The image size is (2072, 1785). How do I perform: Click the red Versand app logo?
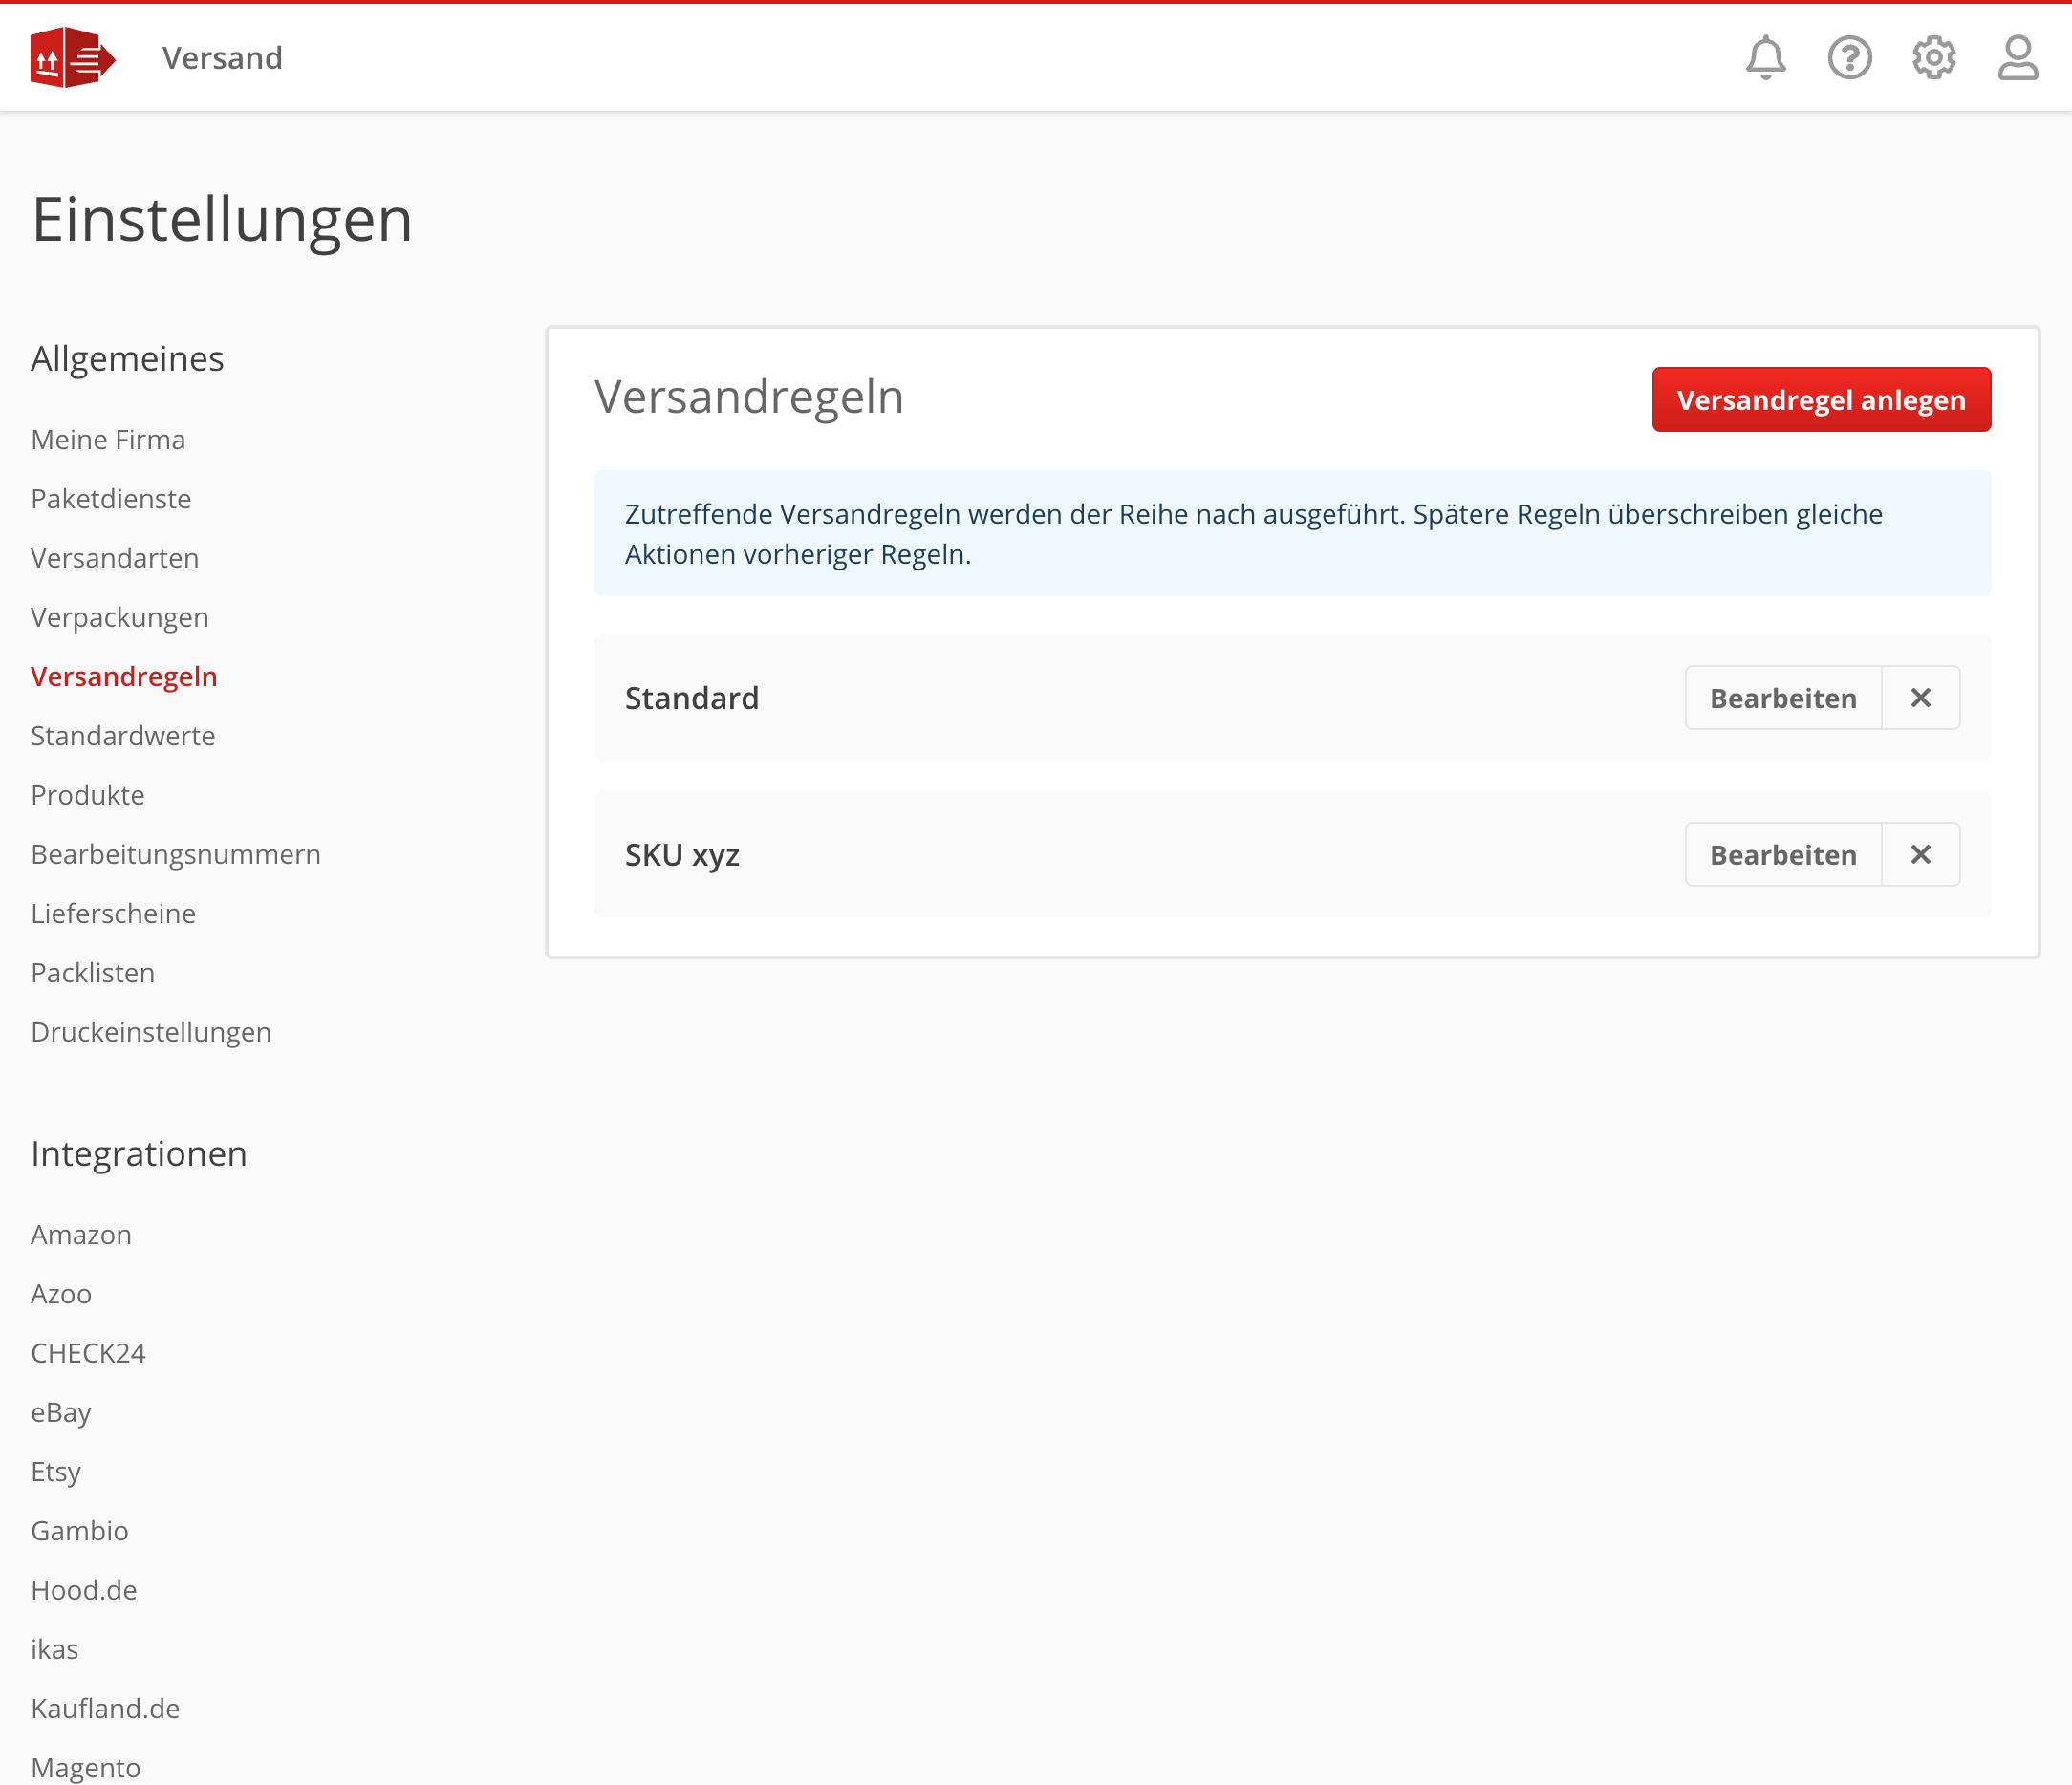tap(73, 57)
